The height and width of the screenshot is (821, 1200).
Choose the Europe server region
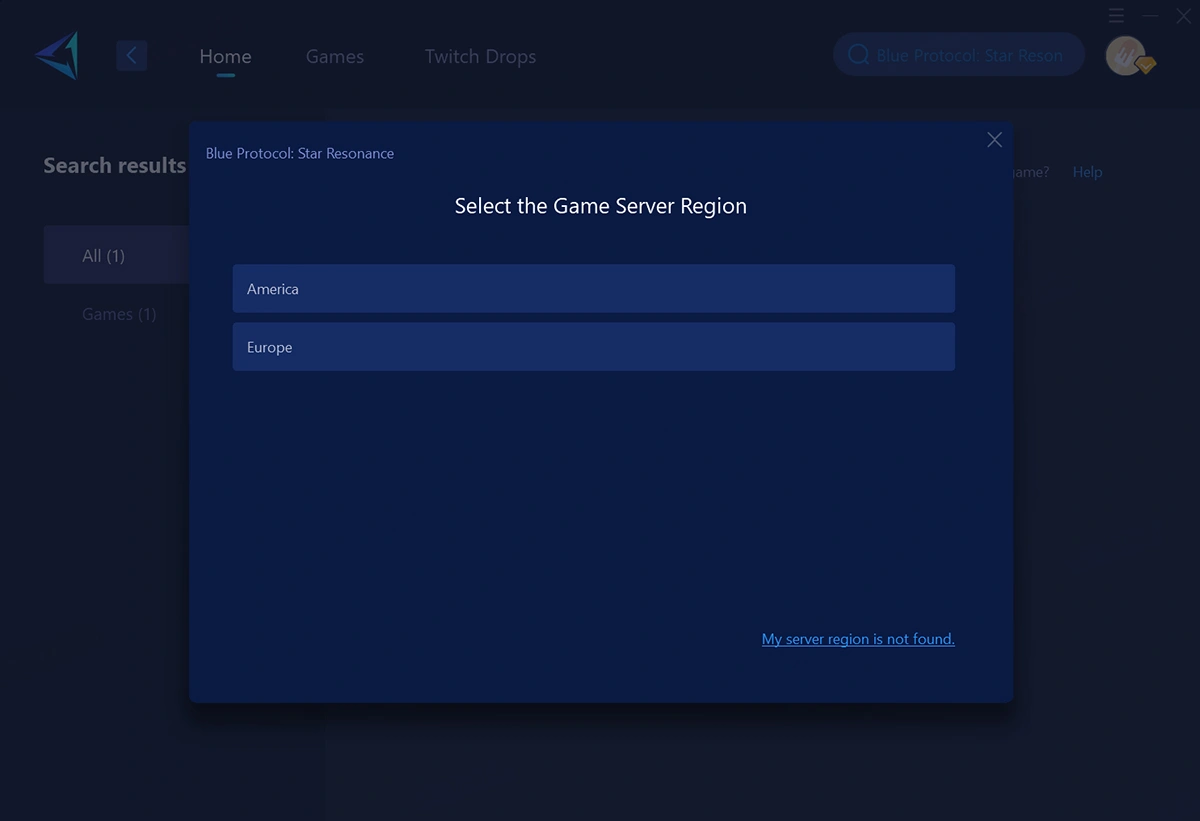pyautogui.click(x=593, y=347)
